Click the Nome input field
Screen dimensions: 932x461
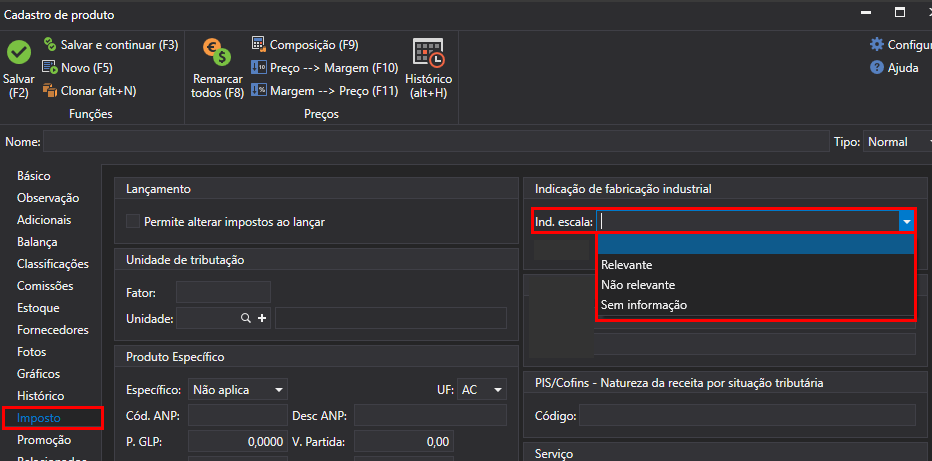(x=436, y=142)
